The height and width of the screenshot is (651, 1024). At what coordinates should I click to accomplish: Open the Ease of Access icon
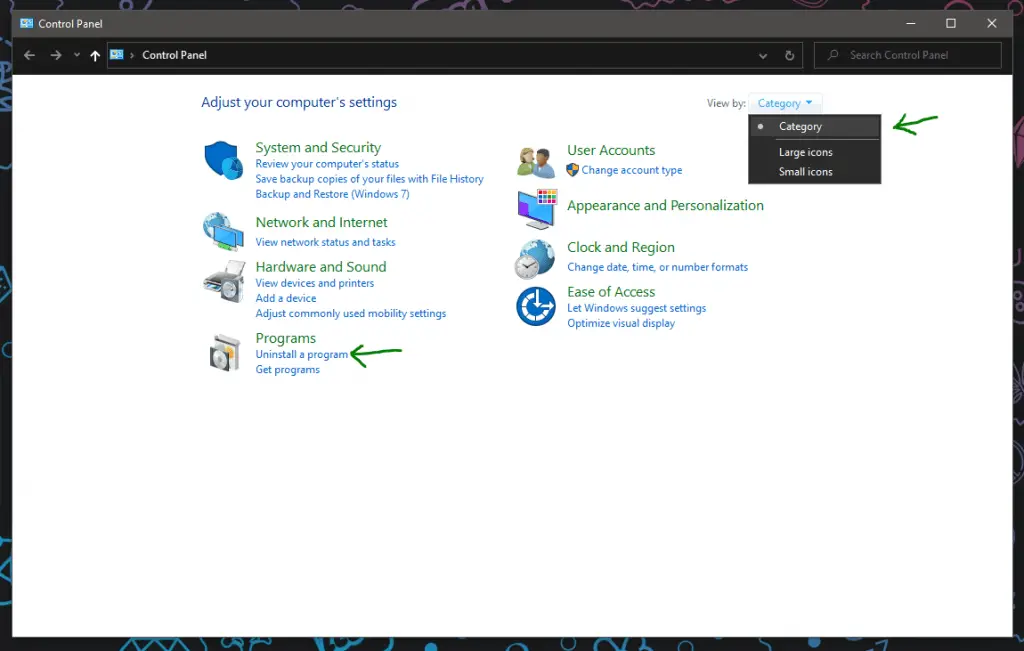(x=536, y=306)
